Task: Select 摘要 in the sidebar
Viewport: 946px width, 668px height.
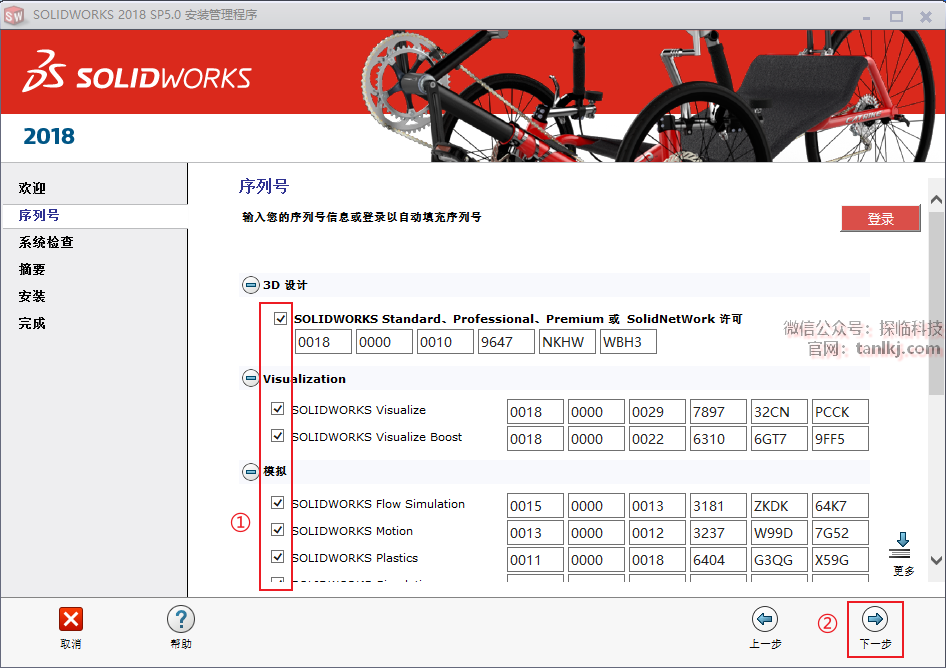Action: pos(32,270)
